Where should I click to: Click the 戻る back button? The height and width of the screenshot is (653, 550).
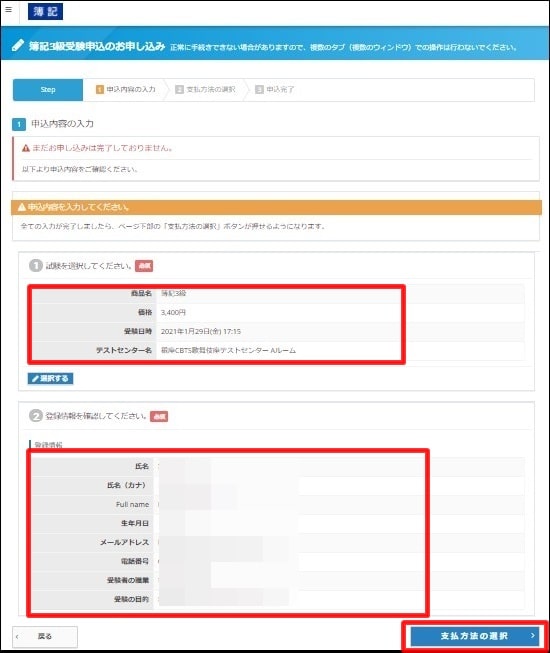45,636
